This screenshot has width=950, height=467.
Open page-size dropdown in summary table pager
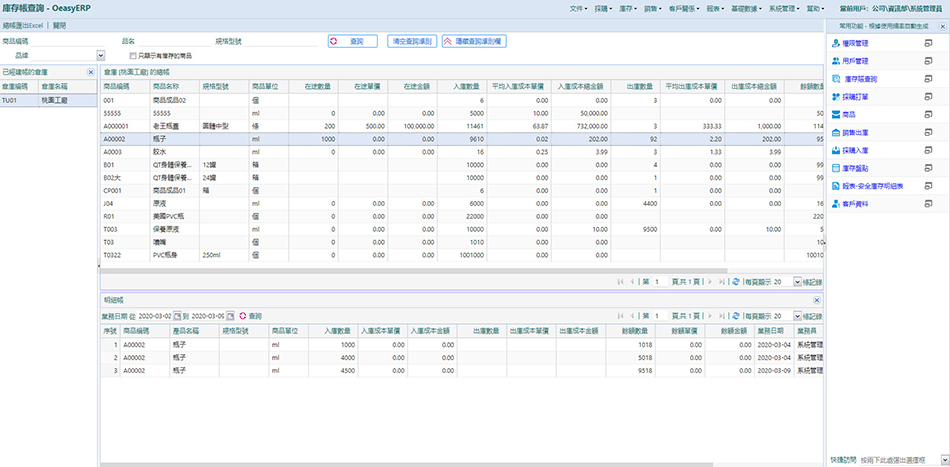pos(799,282)
